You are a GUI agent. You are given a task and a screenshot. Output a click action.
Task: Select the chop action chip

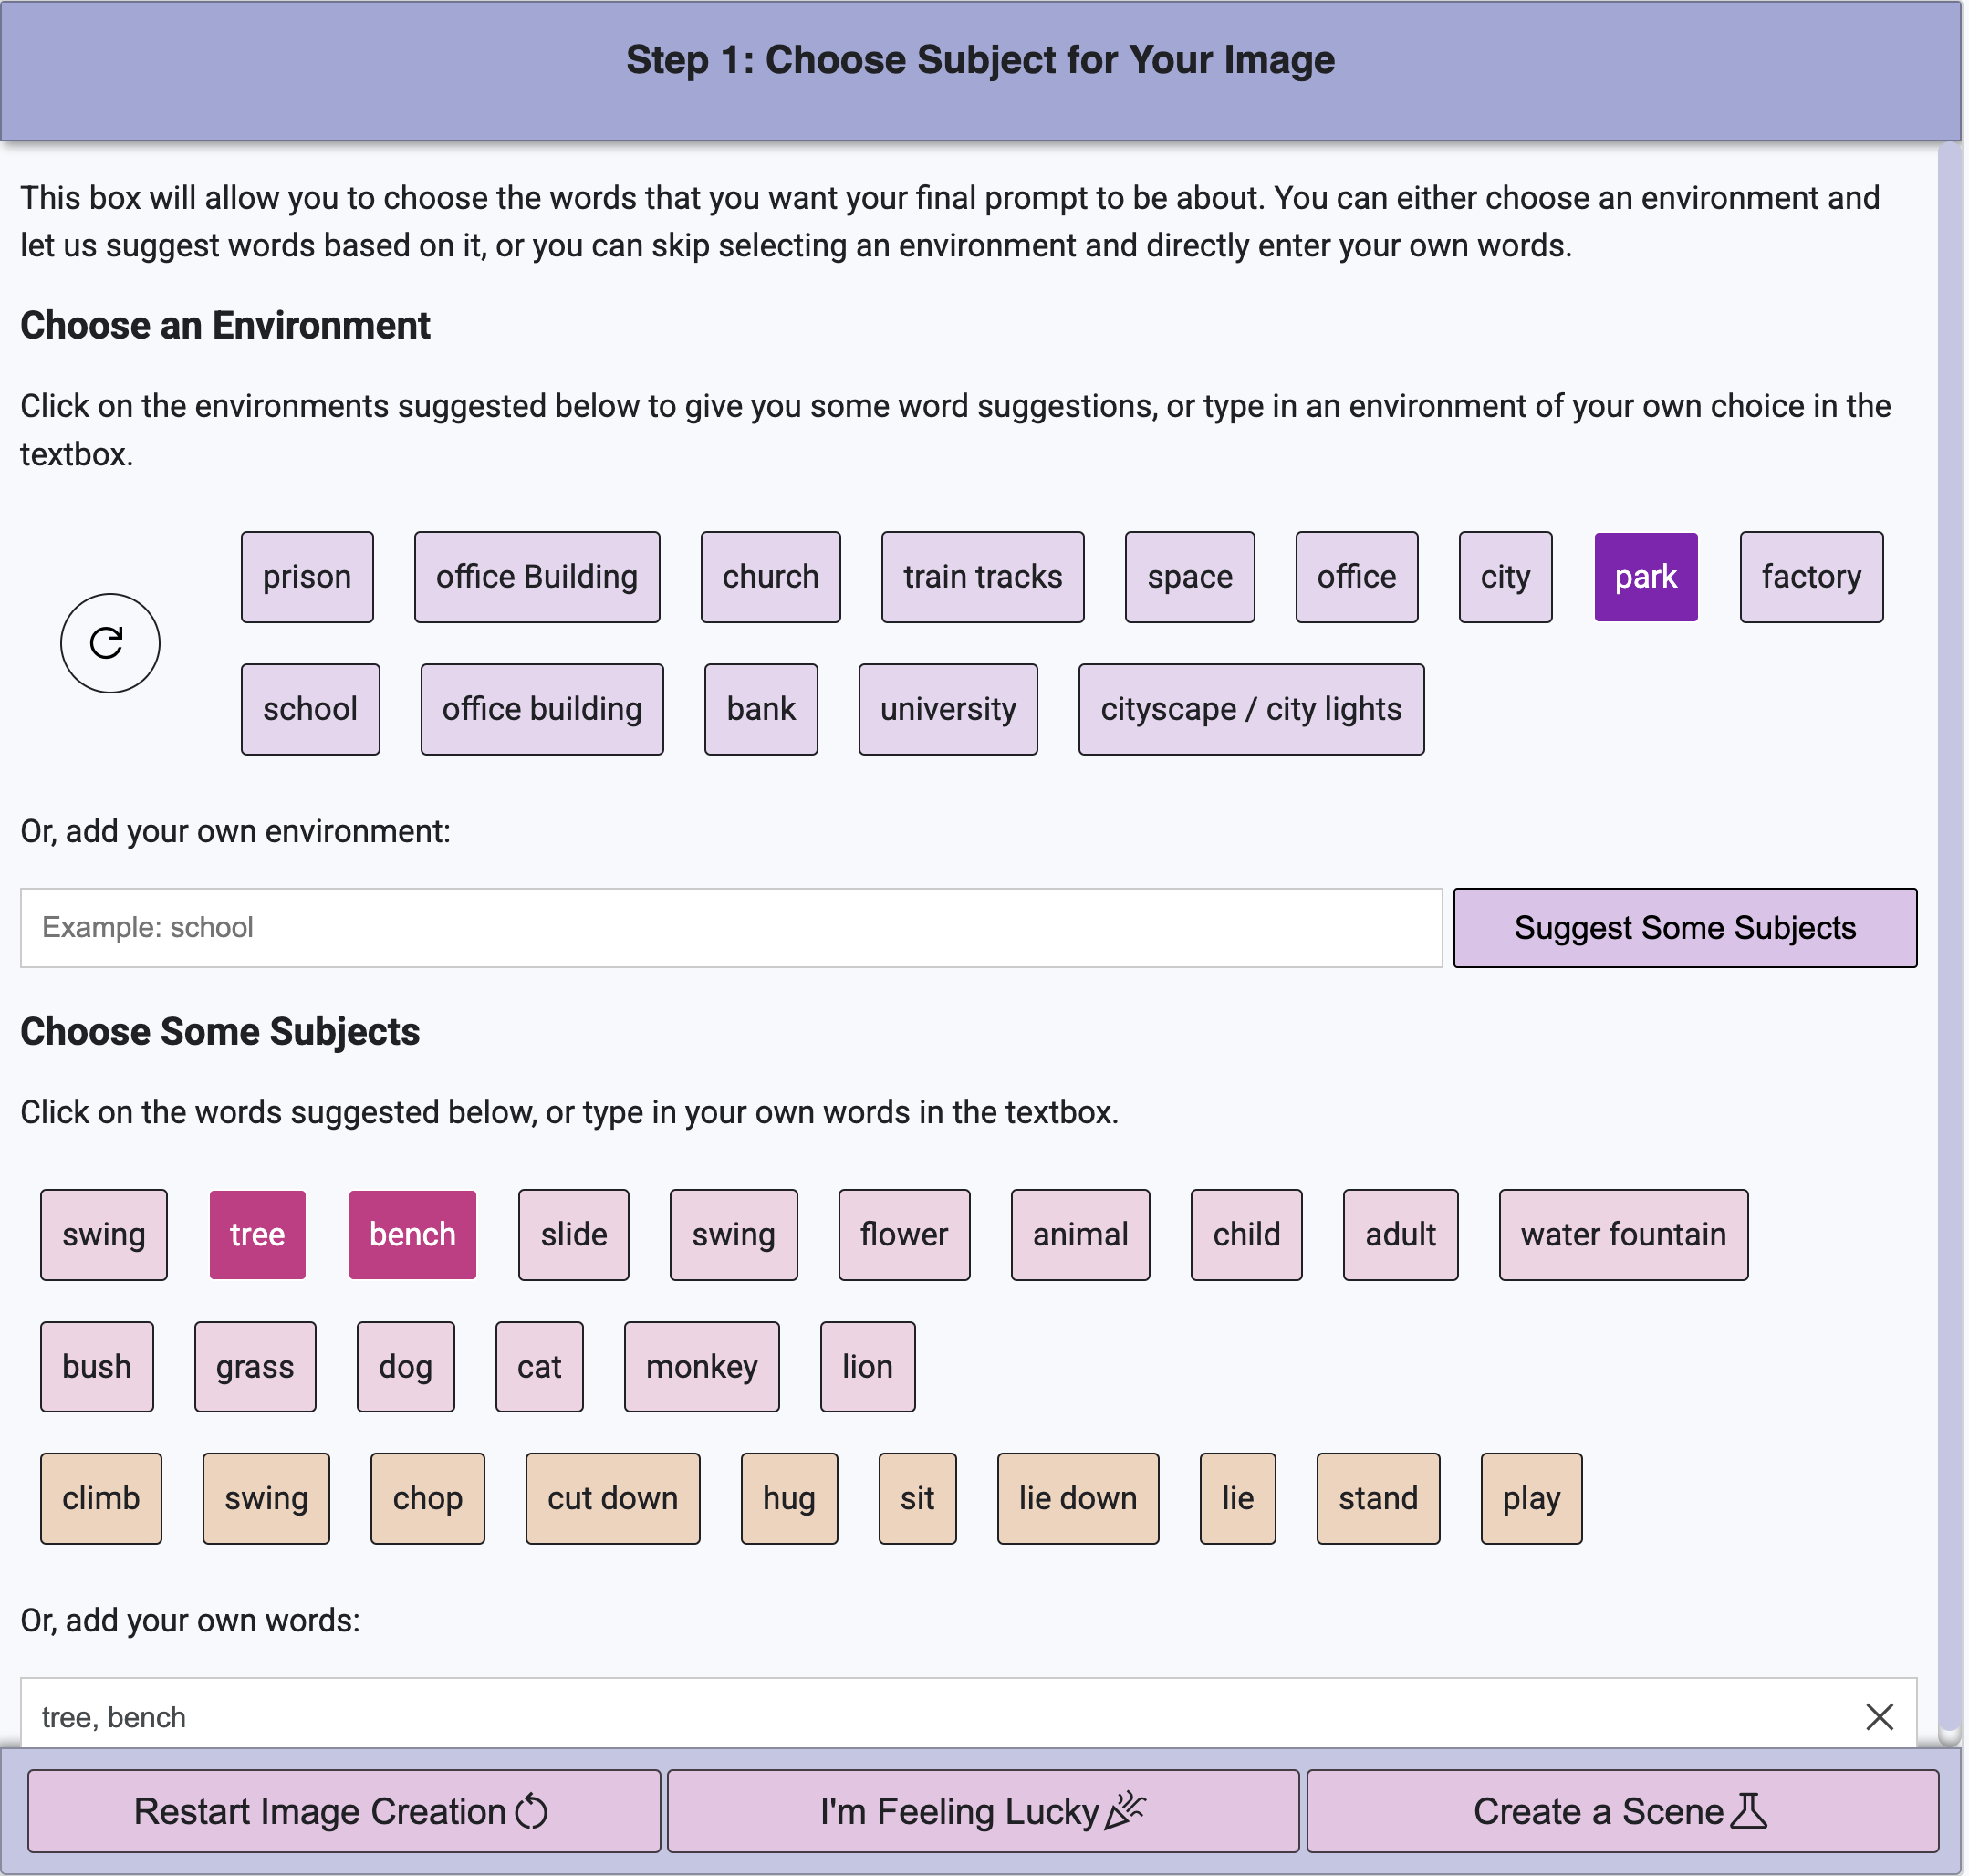[427, 1498]
